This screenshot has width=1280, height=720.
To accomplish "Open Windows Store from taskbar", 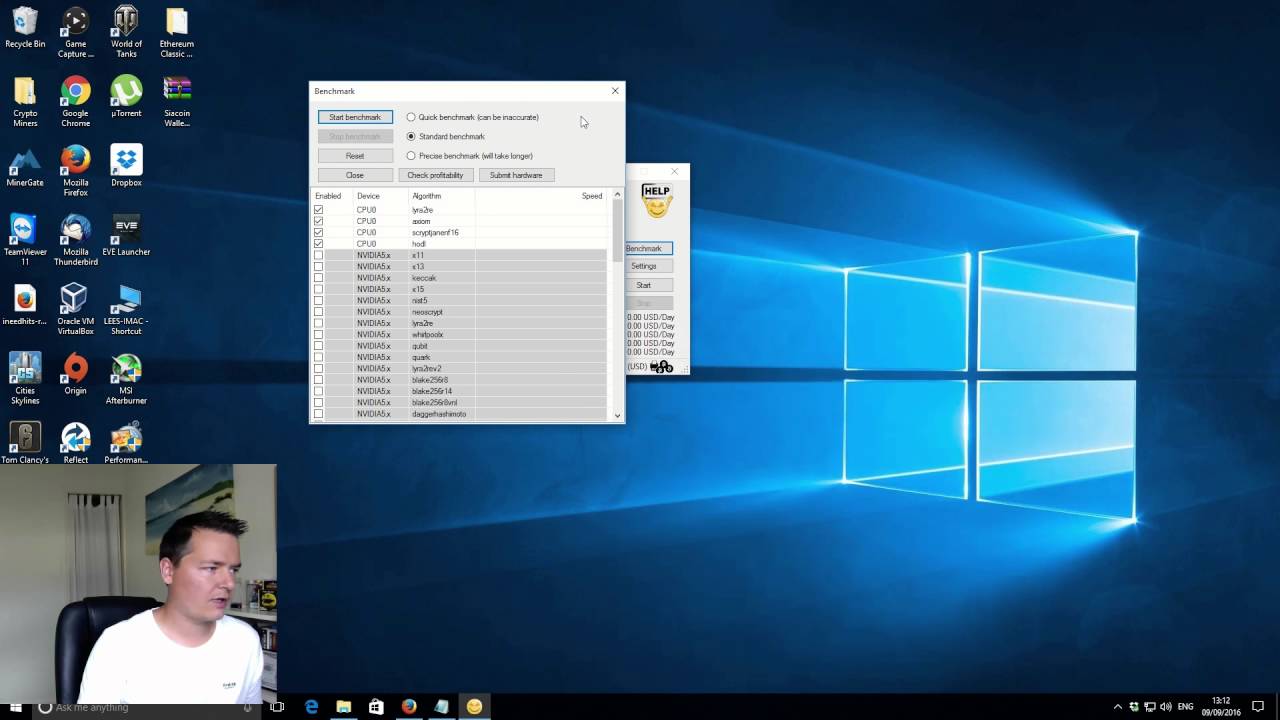I will (x=376, y=707).
